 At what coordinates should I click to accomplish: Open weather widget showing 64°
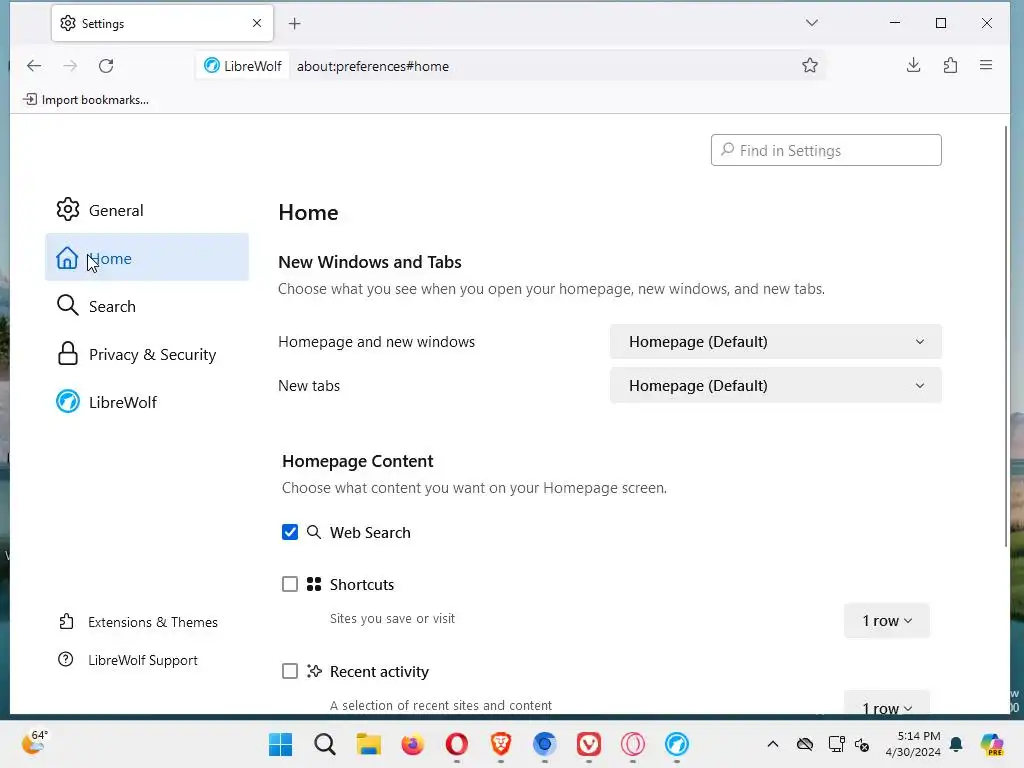click(35, 743)
